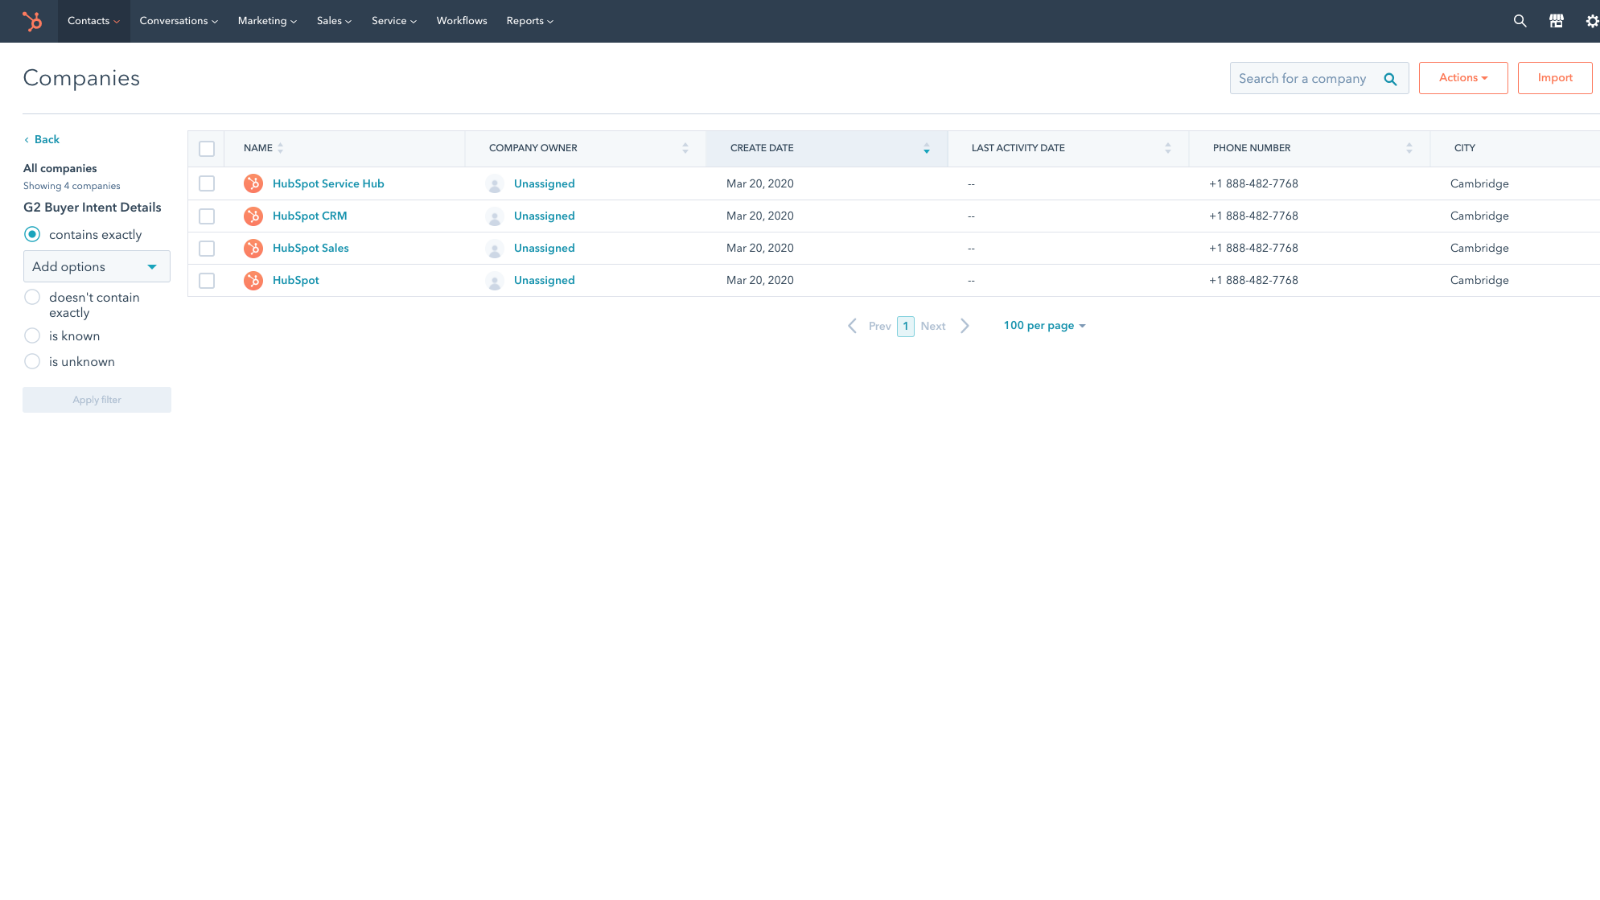This screenshot has width=1600, height=900.
Task: Click owner avatar in HubSpot Service Hub row
Action: tap(494, 184)
